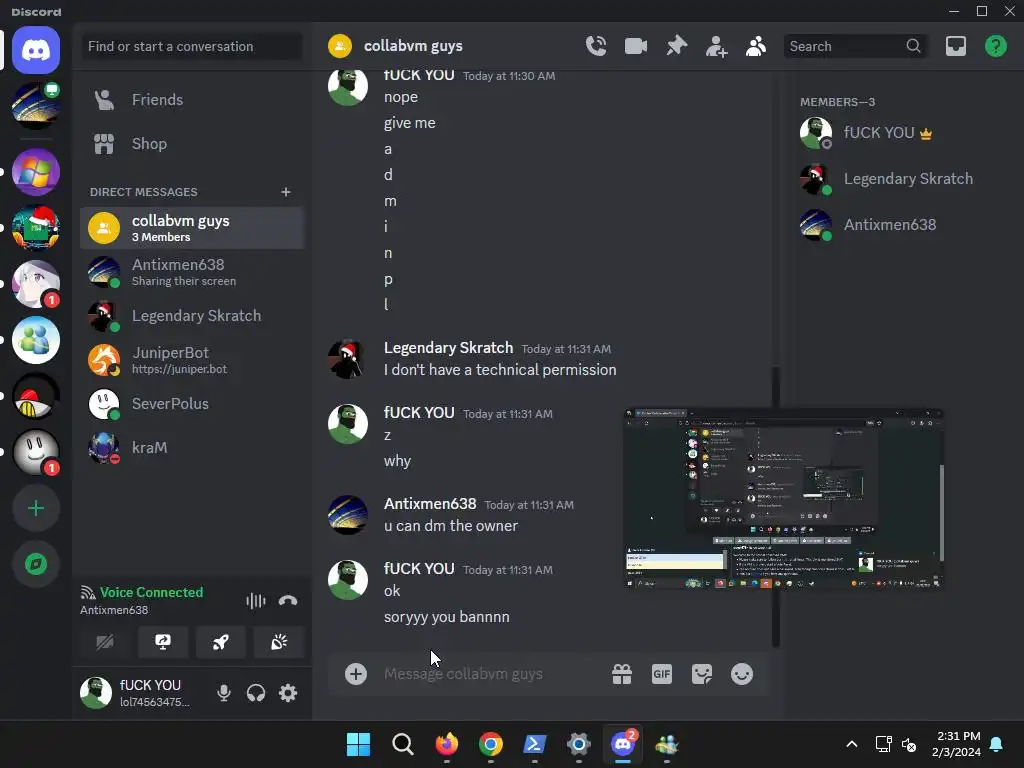Open the anime avatar server with notification

click(x=36, y=283)
